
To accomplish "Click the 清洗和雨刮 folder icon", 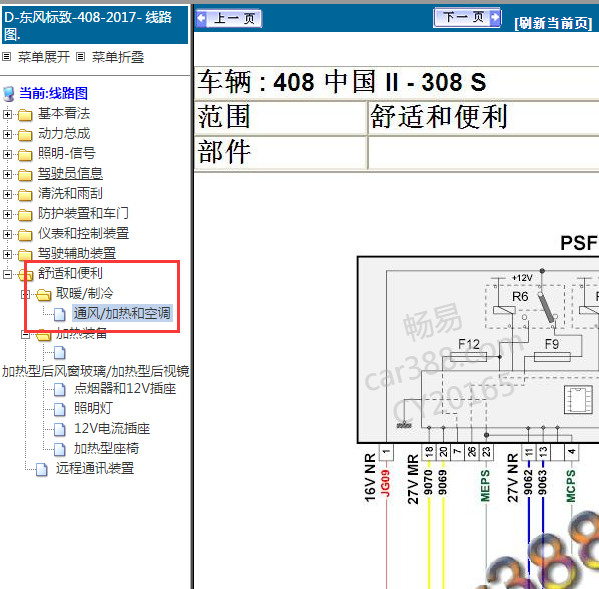I will tap(25, 195).
